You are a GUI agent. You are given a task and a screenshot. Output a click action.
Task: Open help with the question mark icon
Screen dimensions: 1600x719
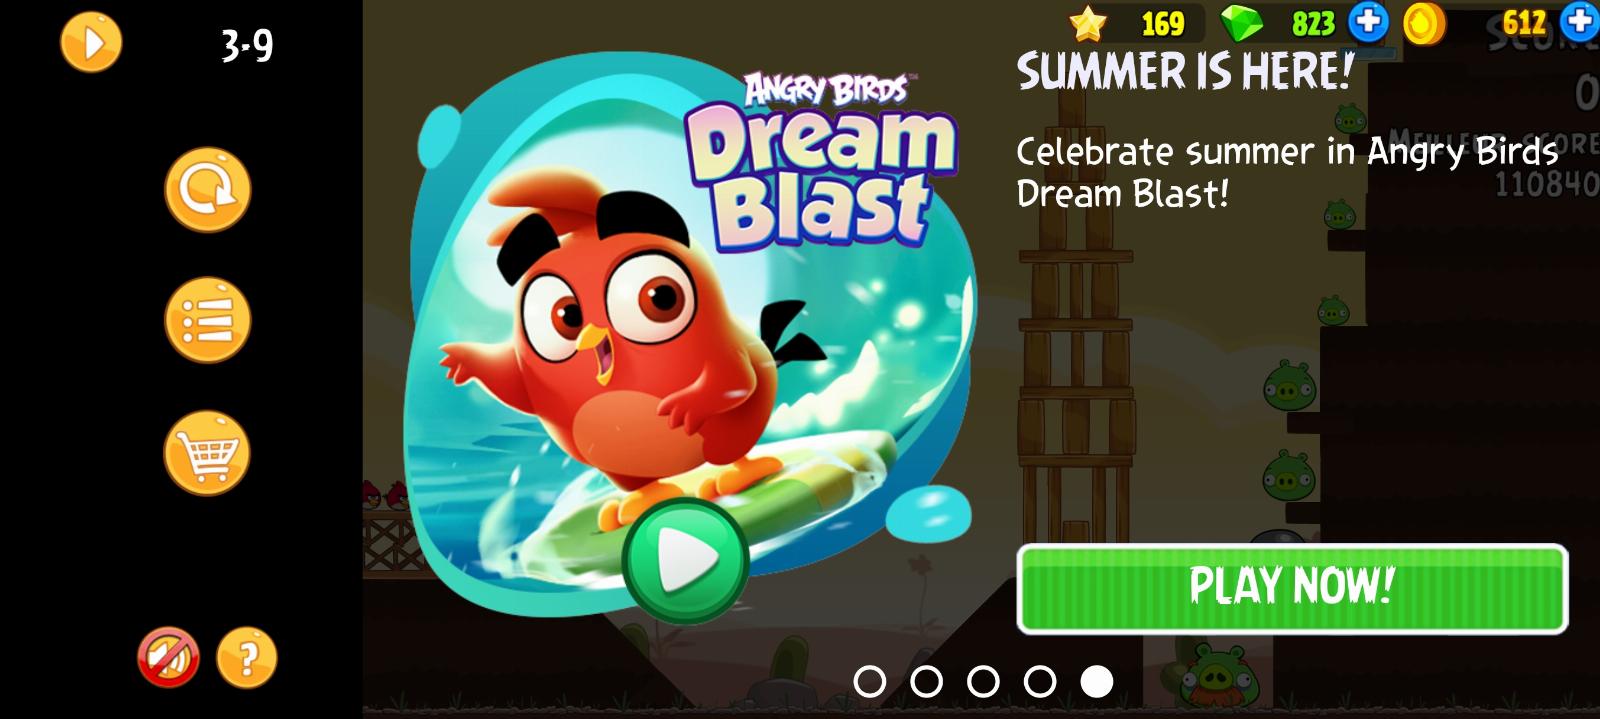246,657
